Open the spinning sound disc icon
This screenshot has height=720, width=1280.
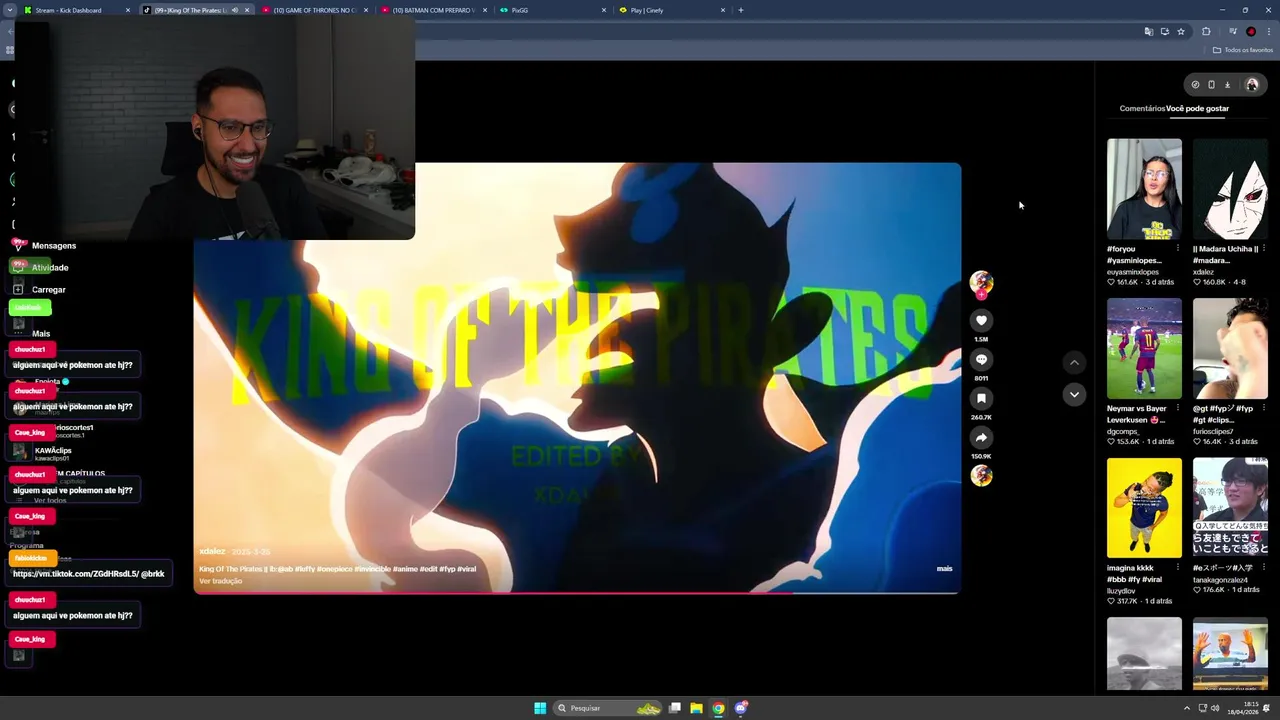[981, 476]
